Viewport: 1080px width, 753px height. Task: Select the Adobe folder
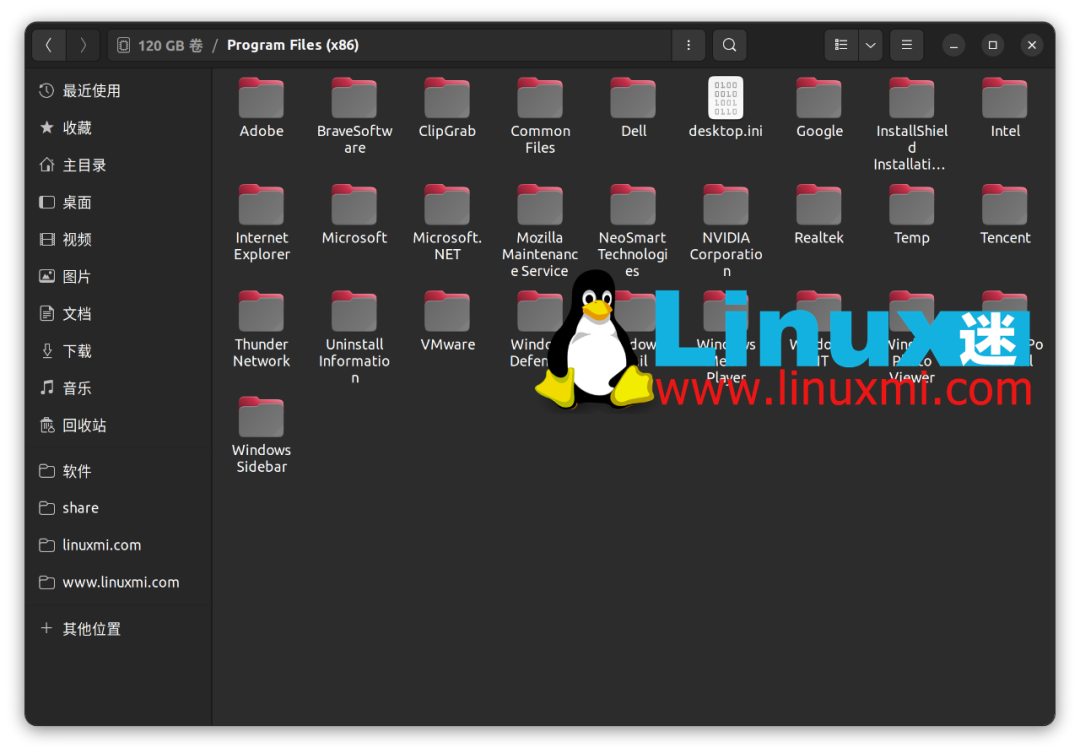coord(261,108)
